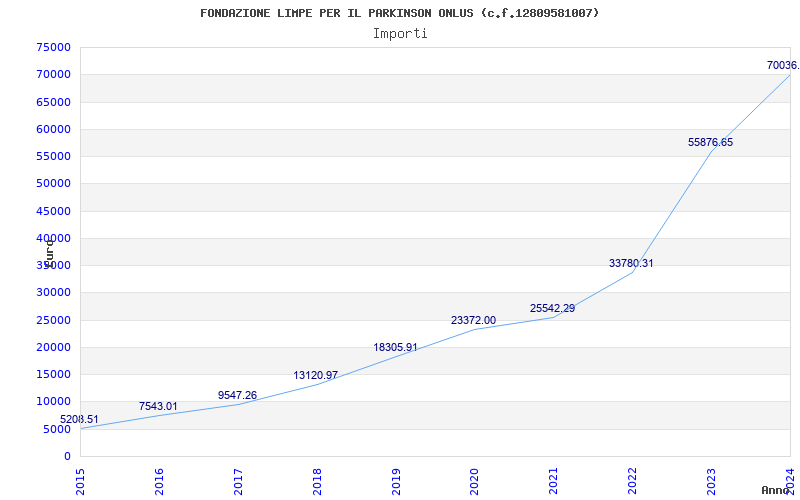Viewport: 800px width, 500px height.
Task: Click the y-axis value 75000
Action: point(54,47)
